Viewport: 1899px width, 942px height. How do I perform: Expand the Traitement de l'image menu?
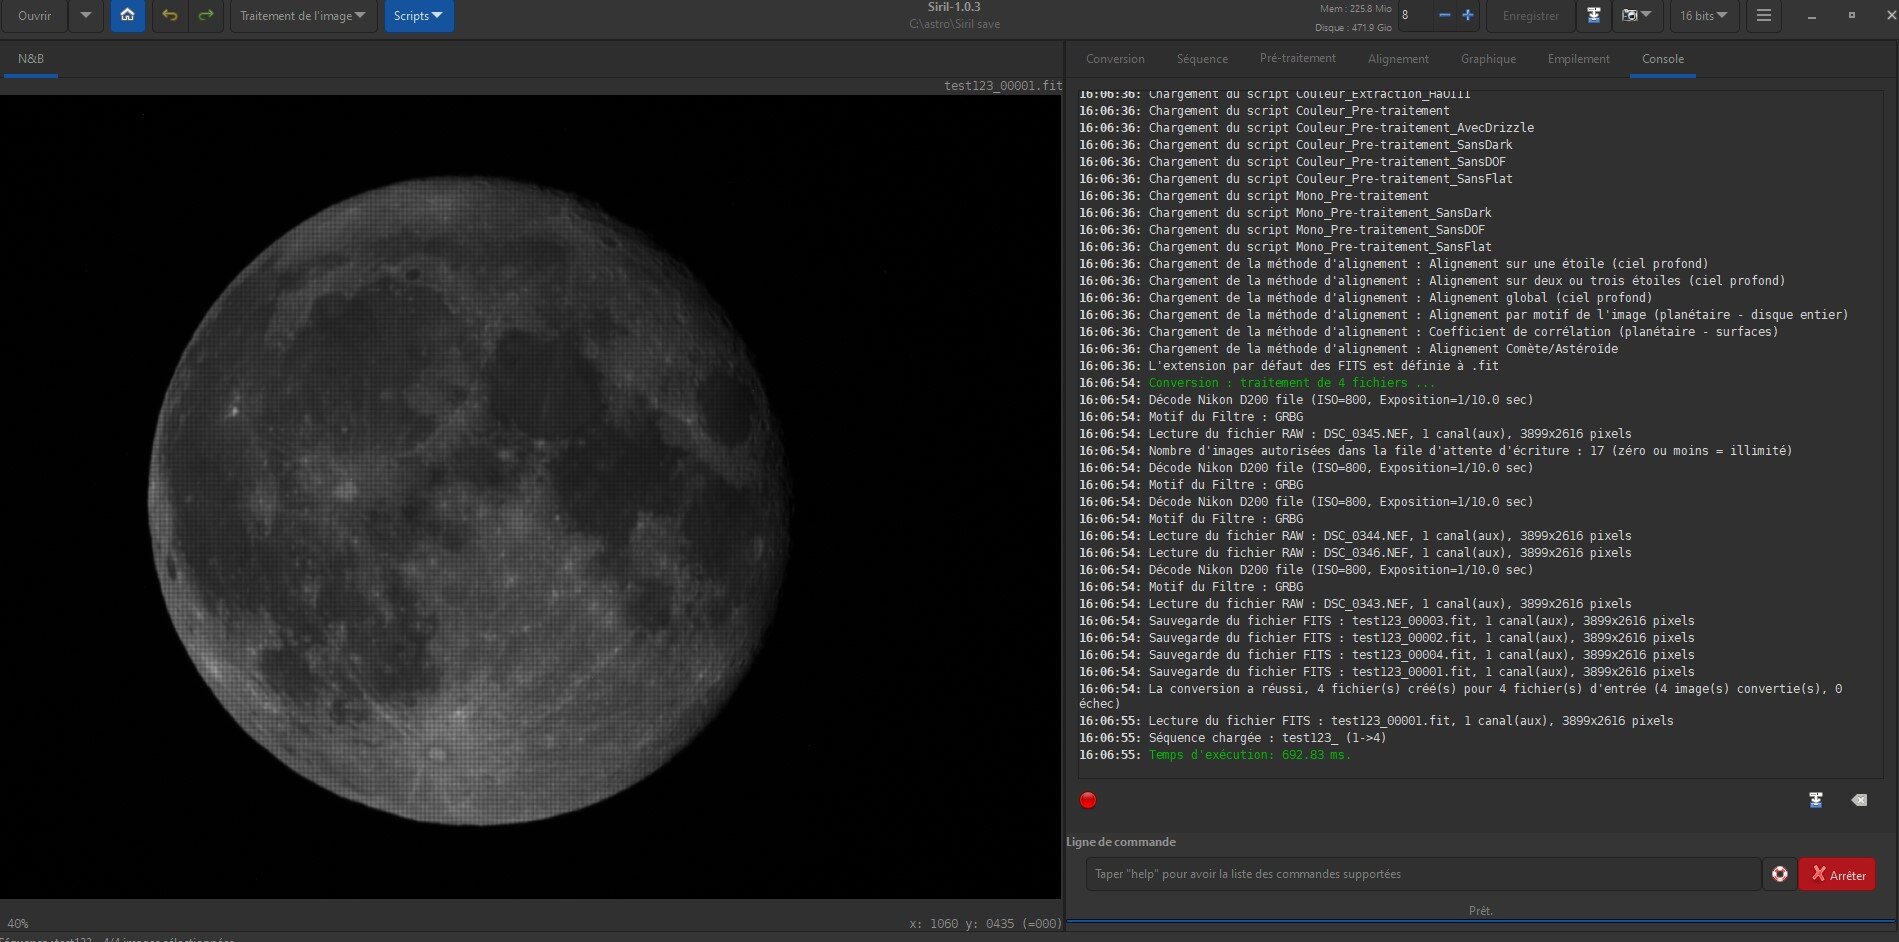click(303, 16)
